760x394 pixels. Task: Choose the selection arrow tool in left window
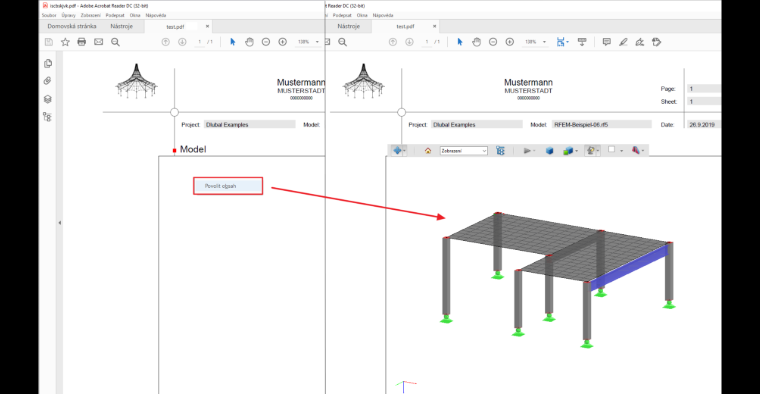[233, 42]
